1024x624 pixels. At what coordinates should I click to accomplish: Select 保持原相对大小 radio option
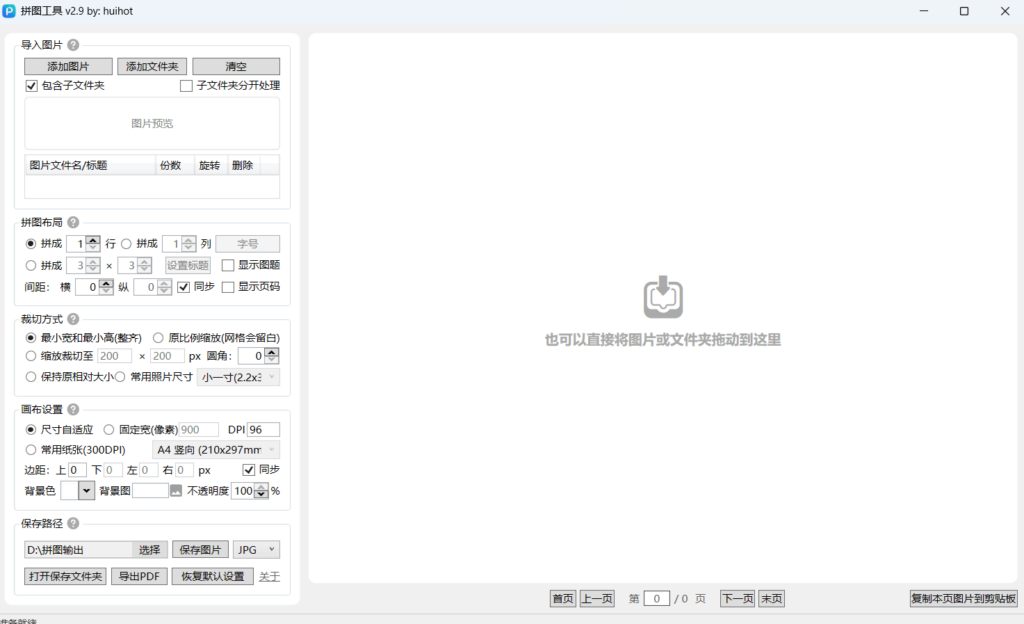31,377
